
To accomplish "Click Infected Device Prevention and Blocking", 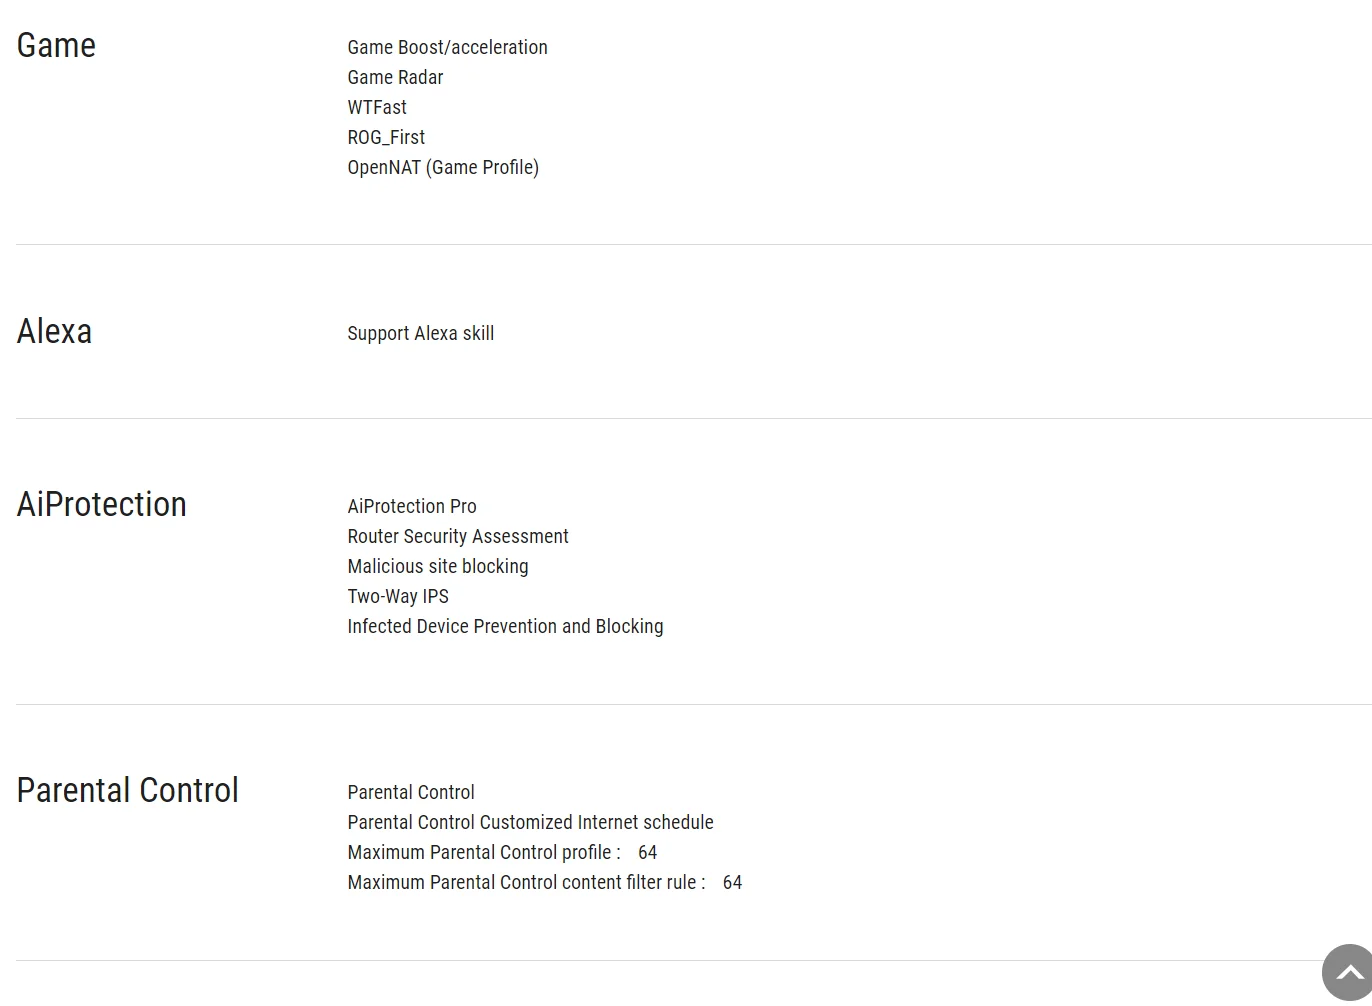I will (x=505, y=626).
